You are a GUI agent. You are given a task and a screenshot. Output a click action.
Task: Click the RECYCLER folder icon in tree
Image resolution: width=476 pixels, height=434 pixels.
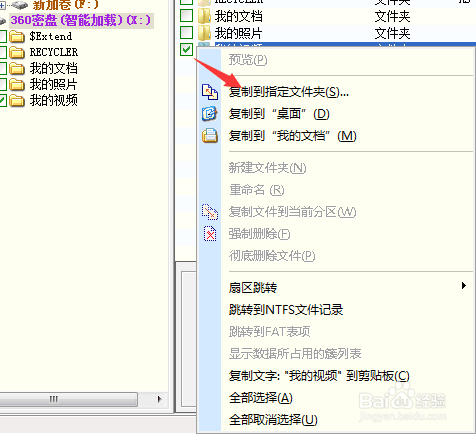click(17, 53)
